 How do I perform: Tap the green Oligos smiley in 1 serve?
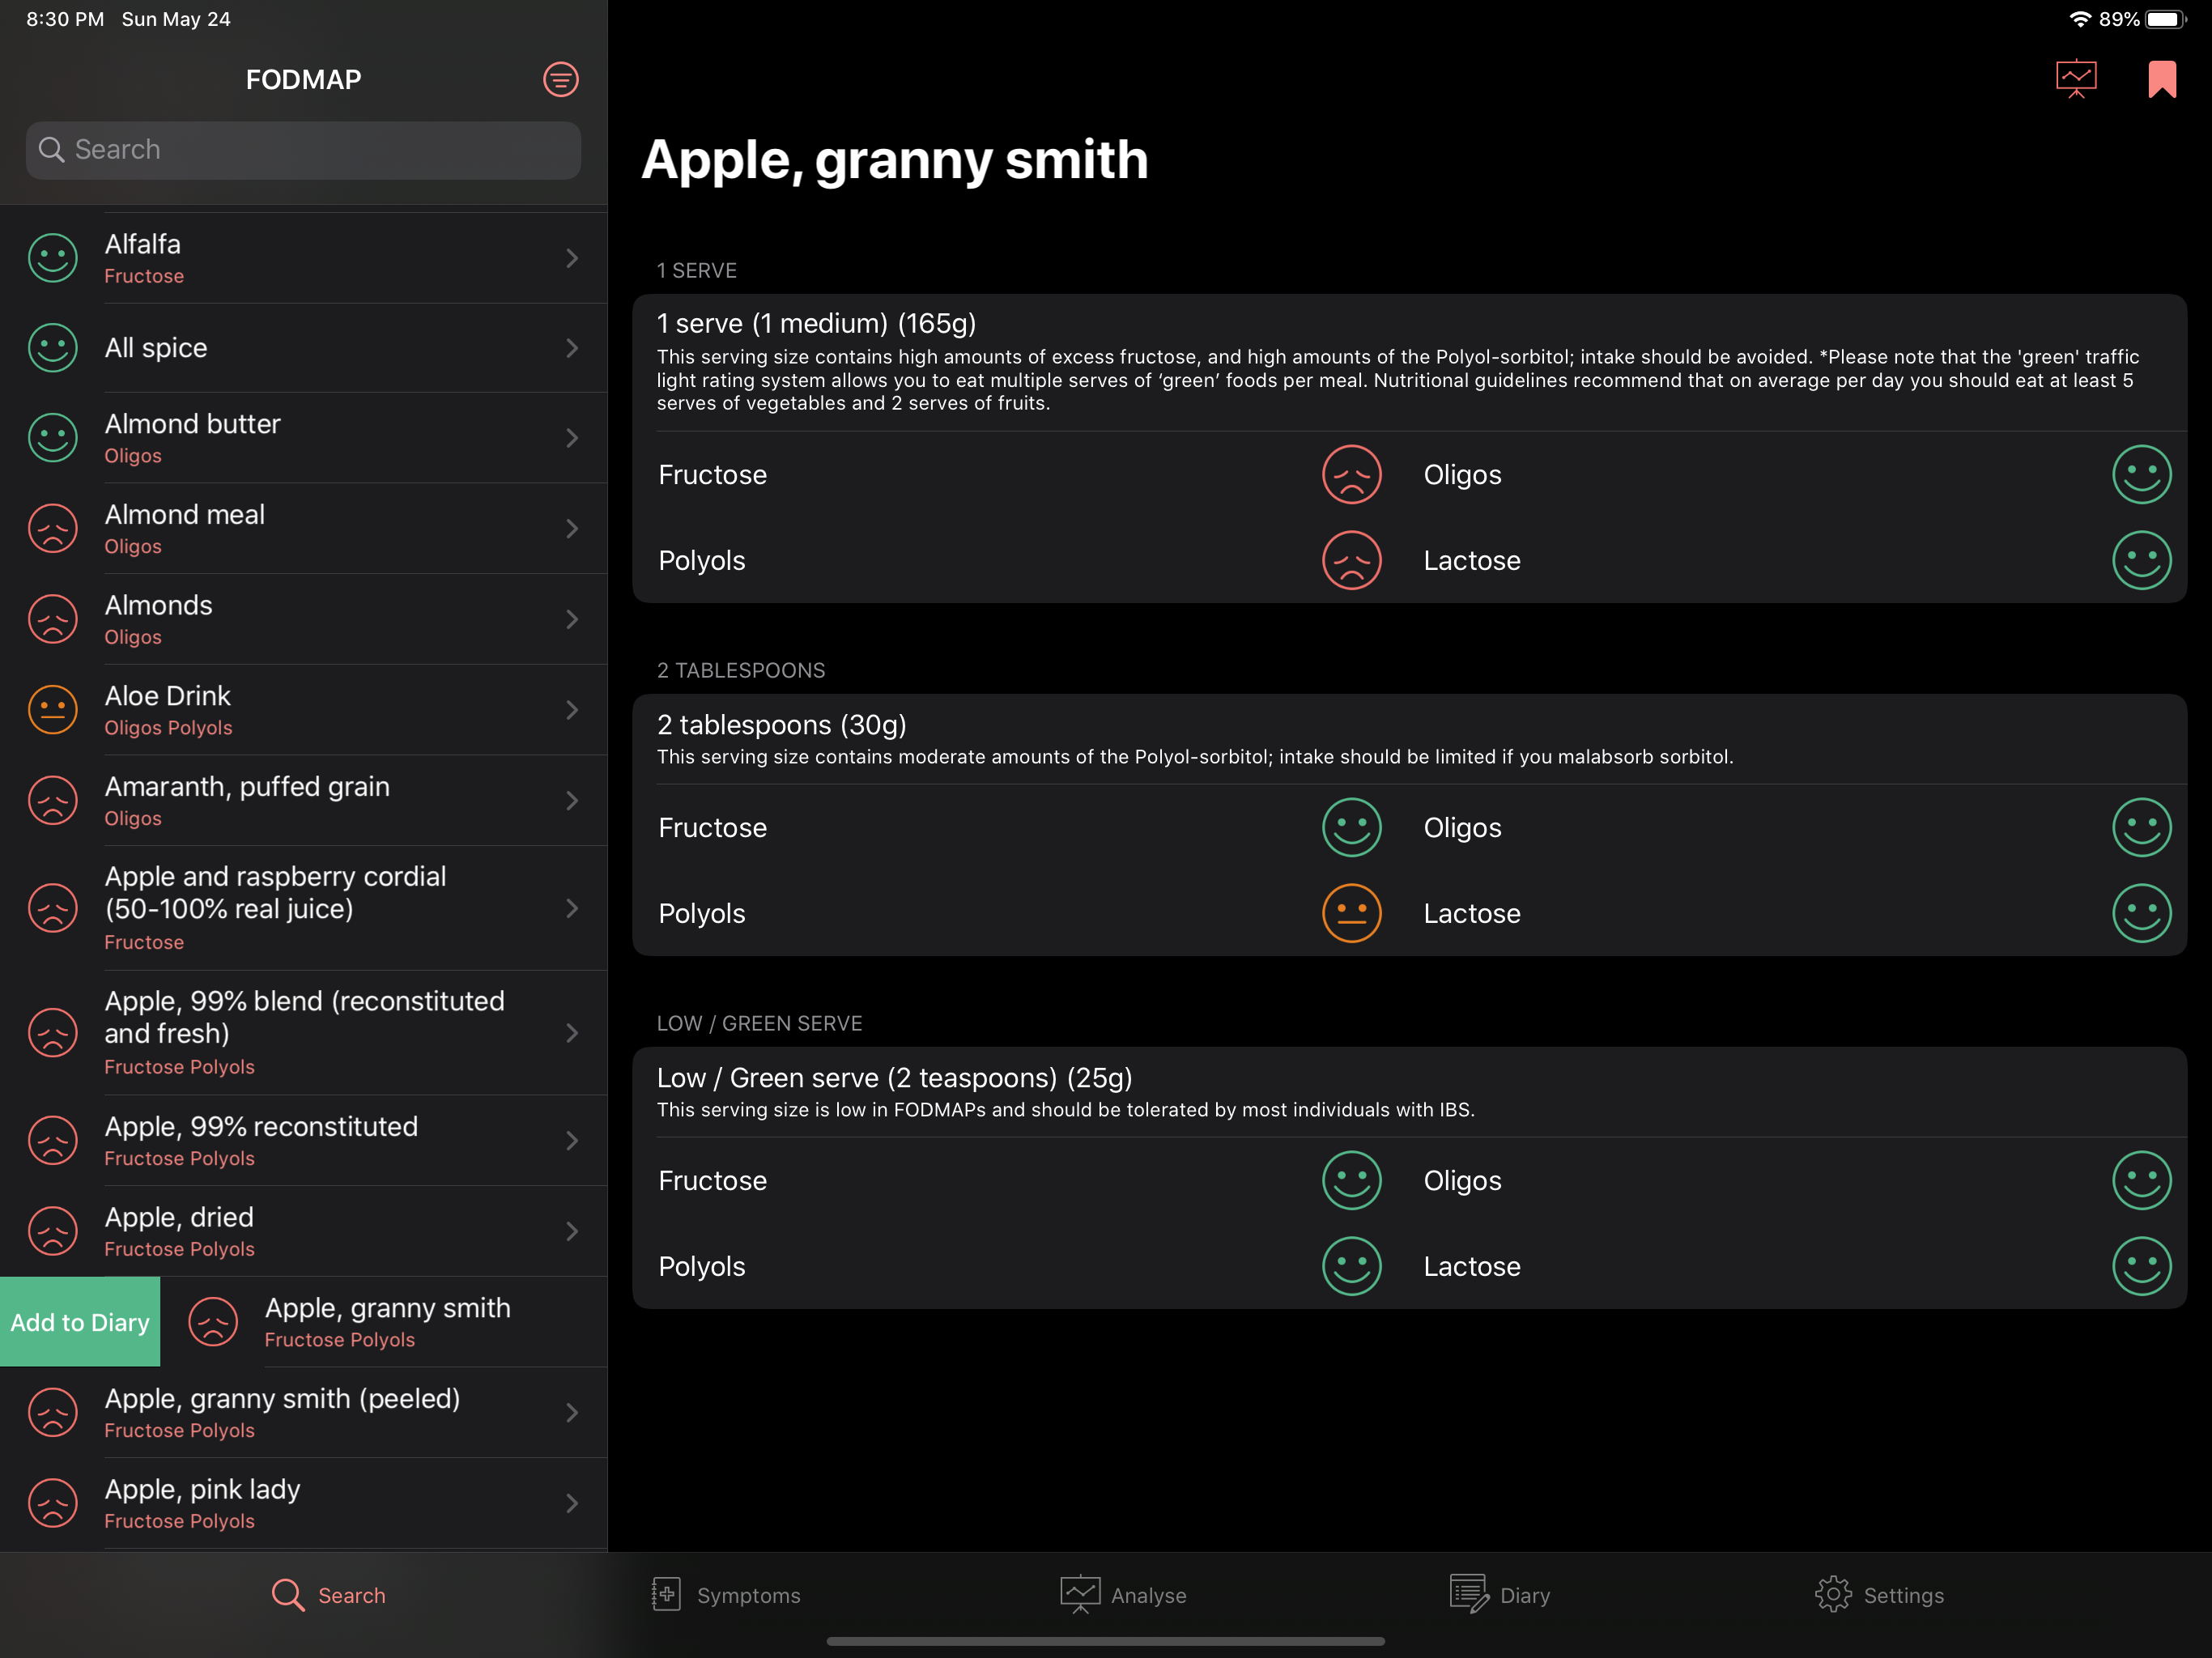point(2141,474)
